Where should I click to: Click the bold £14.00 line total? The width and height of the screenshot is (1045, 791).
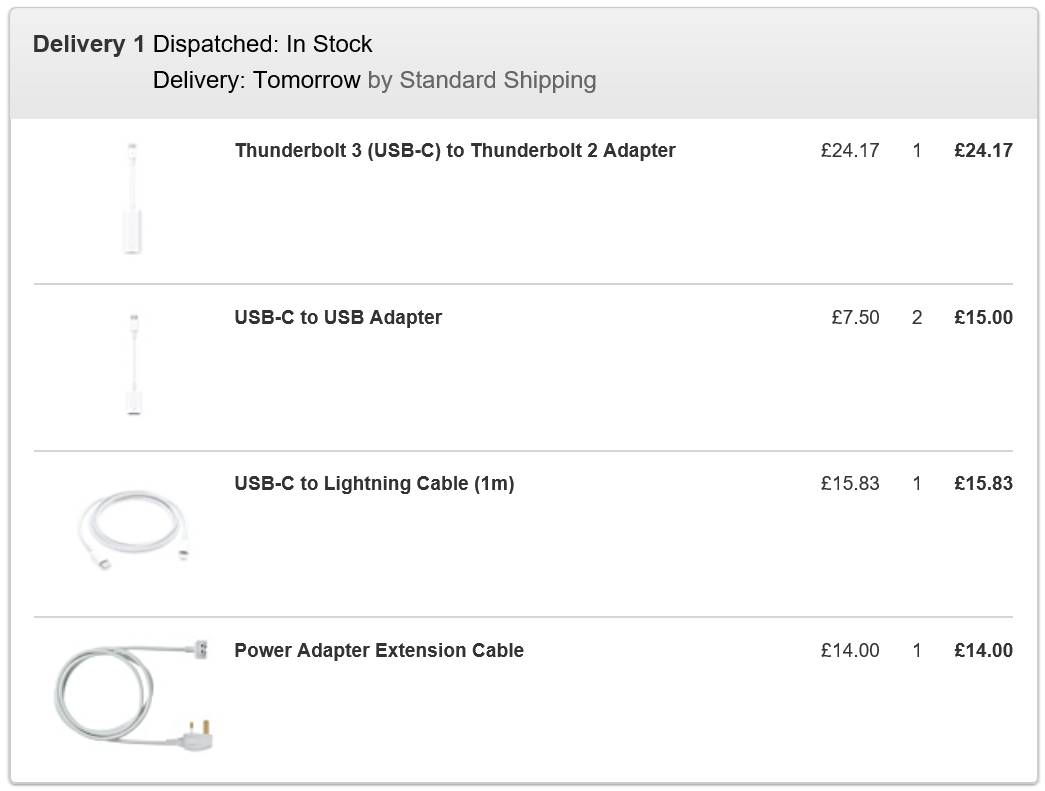[983, 651]
